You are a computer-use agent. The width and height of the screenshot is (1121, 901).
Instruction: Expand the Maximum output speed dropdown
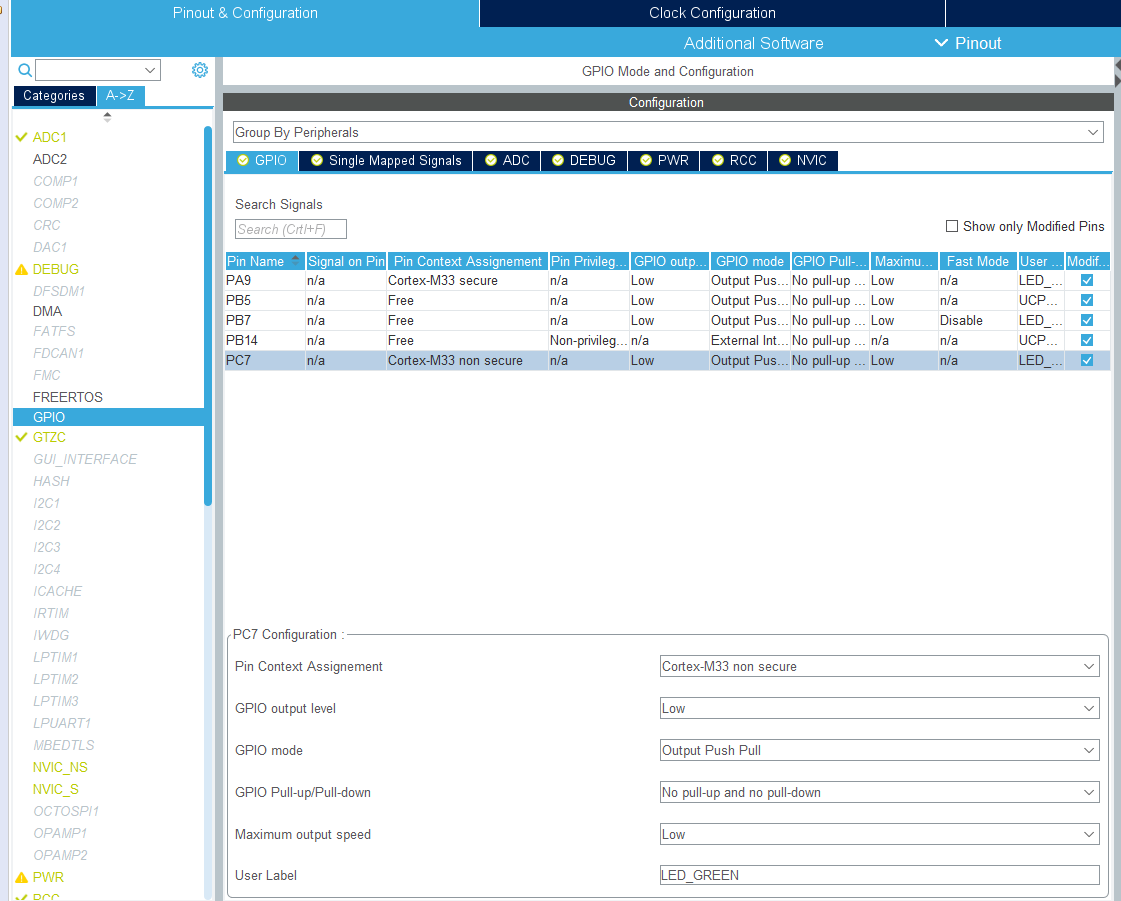[878, 834]
